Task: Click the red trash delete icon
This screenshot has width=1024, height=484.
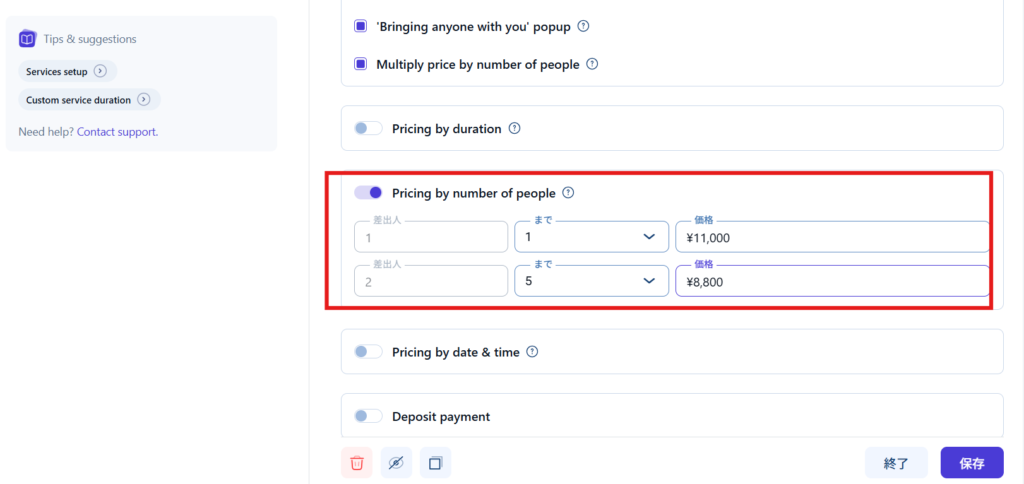Action: pos(357,463)
